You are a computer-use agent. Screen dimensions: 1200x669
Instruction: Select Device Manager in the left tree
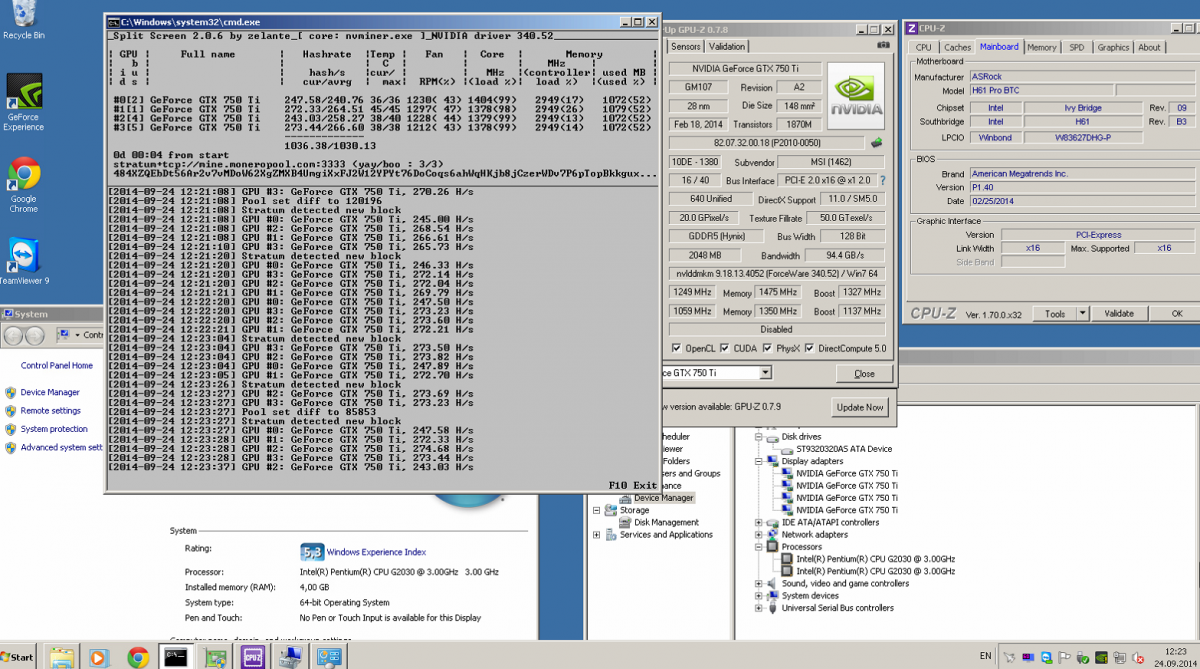tap(663, 498)
